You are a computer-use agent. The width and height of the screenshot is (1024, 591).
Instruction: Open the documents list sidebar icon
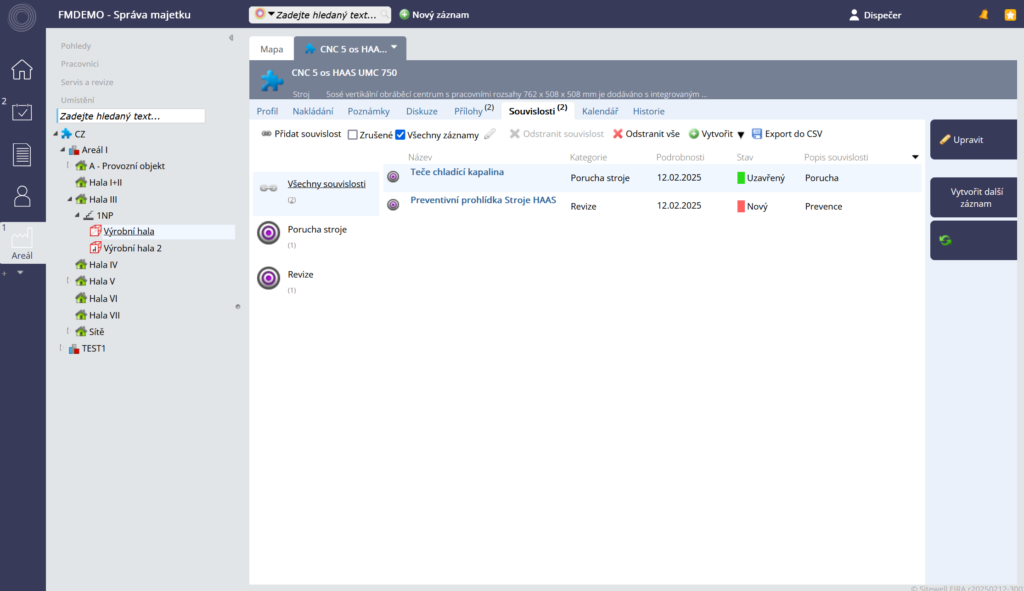click(22, 155)
